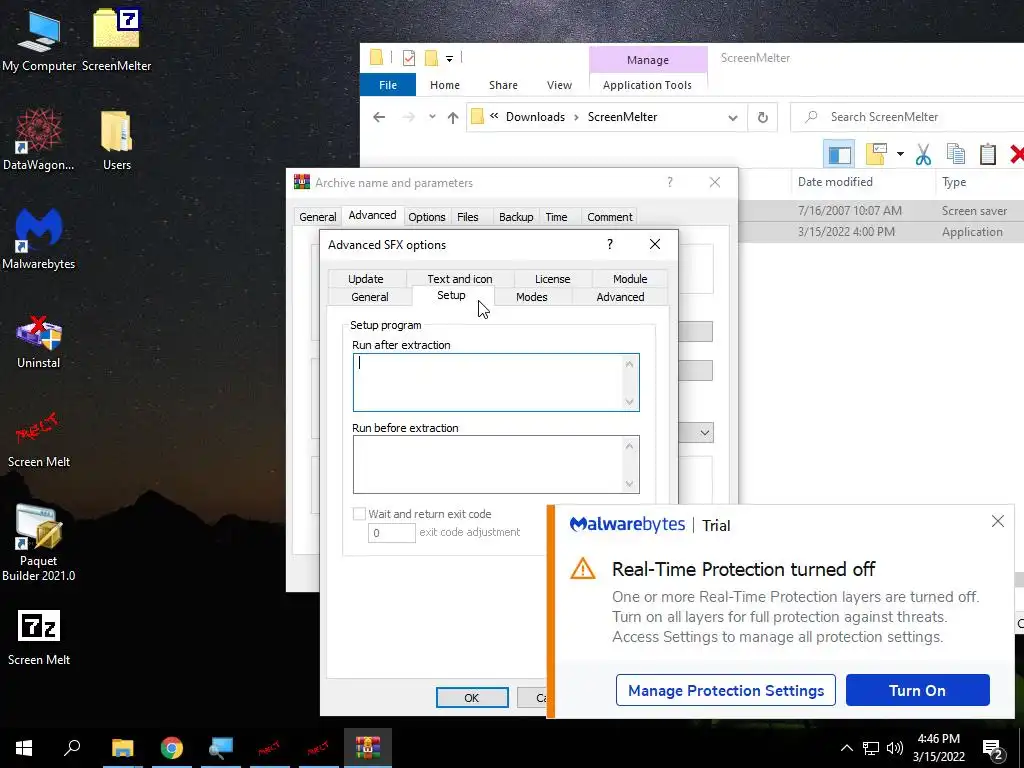Dismiss the Malwarebytes notification

point(997,521)
